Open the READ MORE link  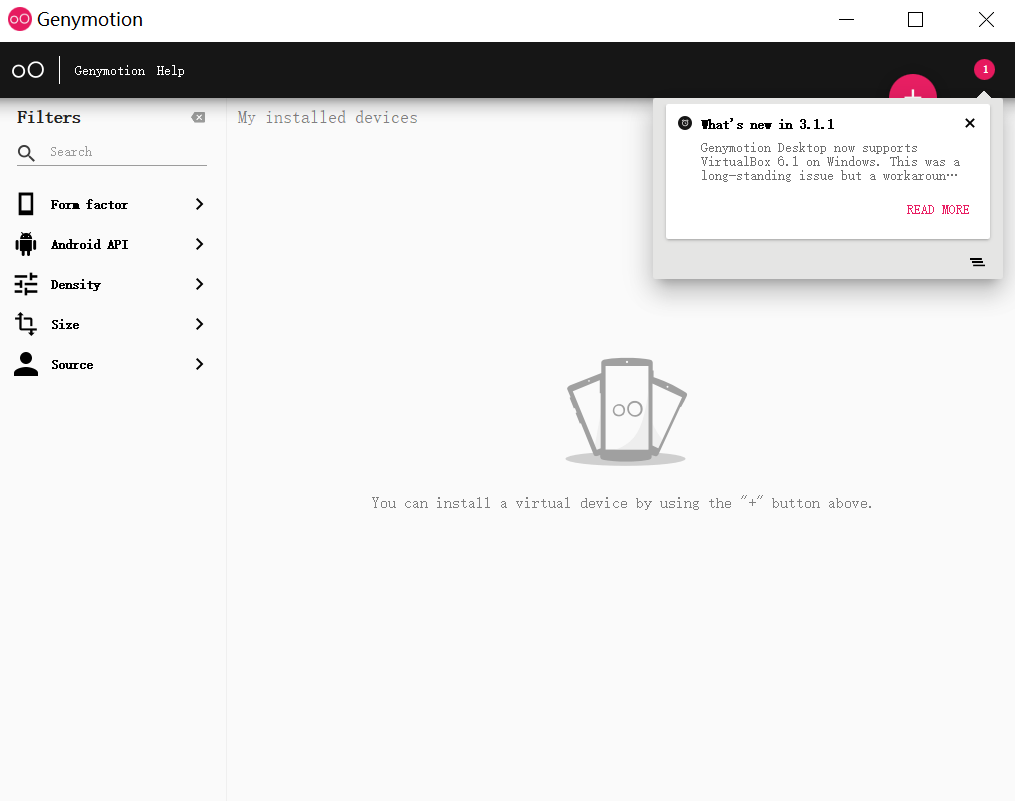[x=937, y=210]
